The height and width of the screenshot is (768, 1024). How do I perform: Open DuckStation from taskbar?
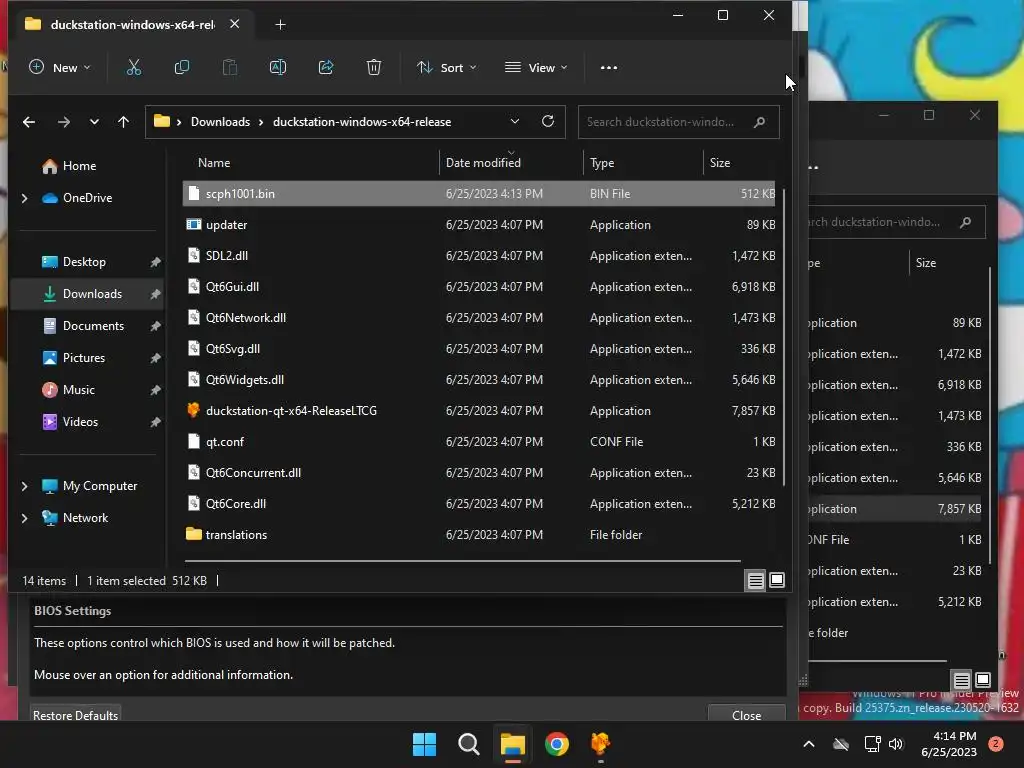600,744
